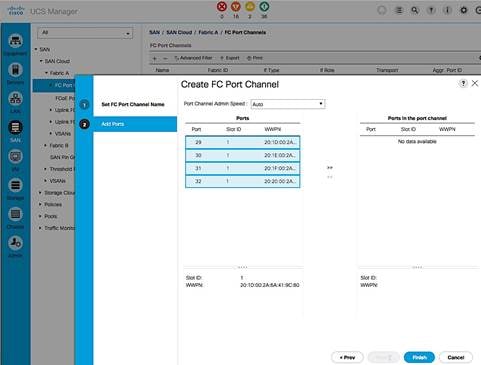Viewport: 481px width, 365px height.
Task: Click the list-lines icon in the top header
Action: pyautogui.click(x=398, y=10)
